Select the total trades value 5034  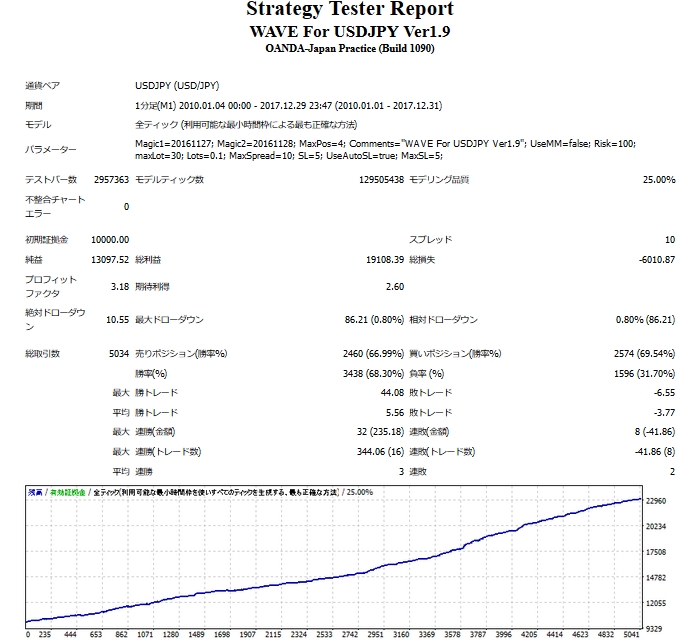tap(117, 353)
